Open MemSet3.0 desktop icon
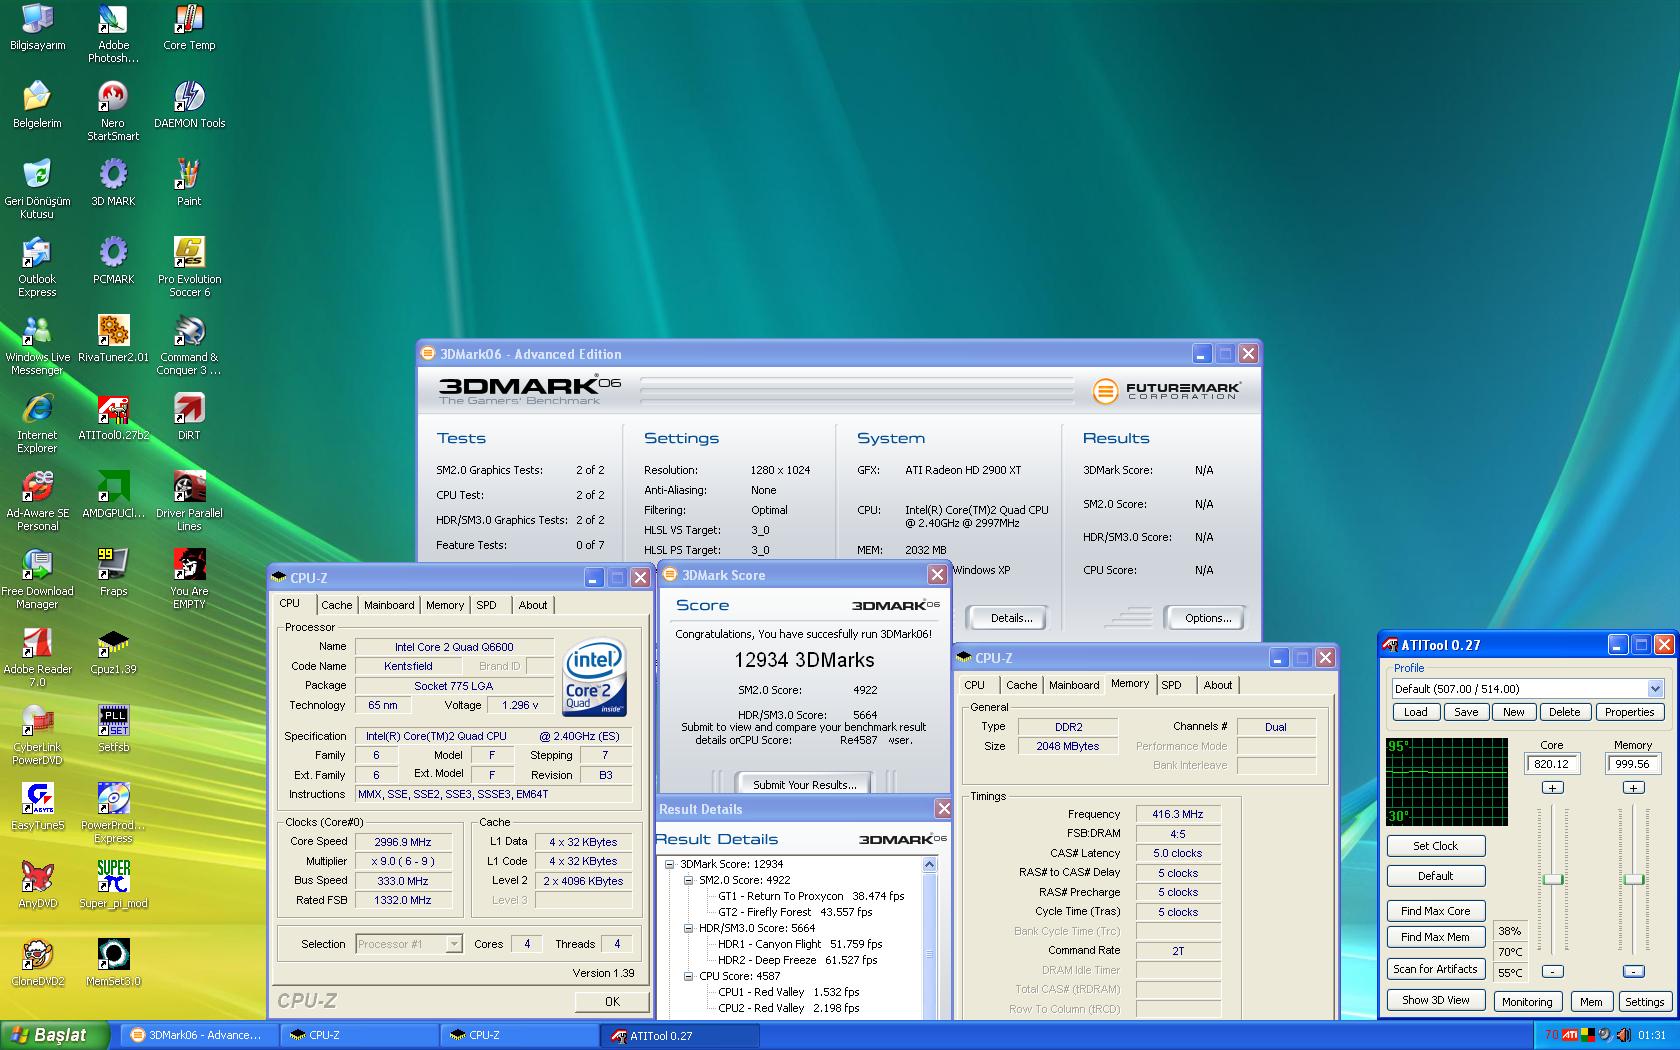The width and height of the screenshot is (1680, 1050). pos(113,963)
